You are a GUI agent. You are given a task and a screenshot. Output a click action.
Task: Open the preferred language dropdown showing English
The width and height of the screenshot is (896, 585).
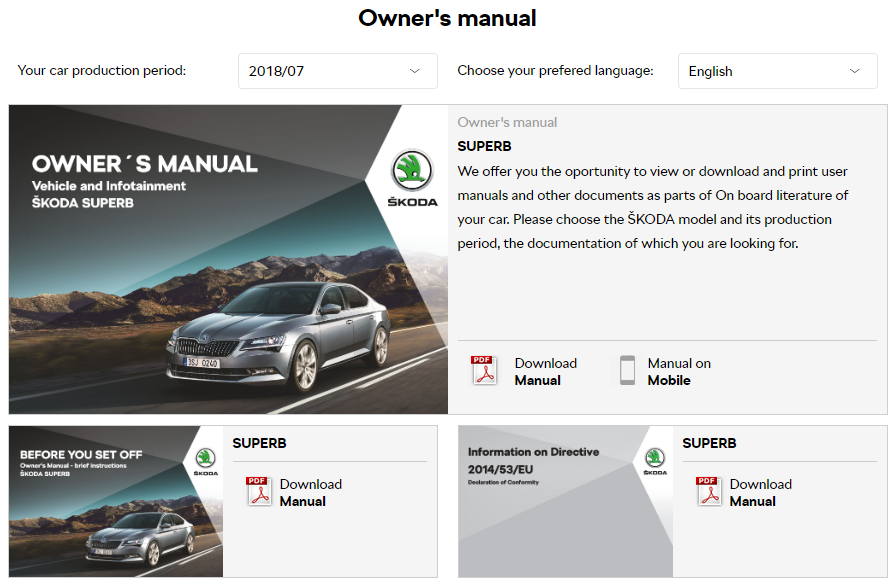[777, 71]
